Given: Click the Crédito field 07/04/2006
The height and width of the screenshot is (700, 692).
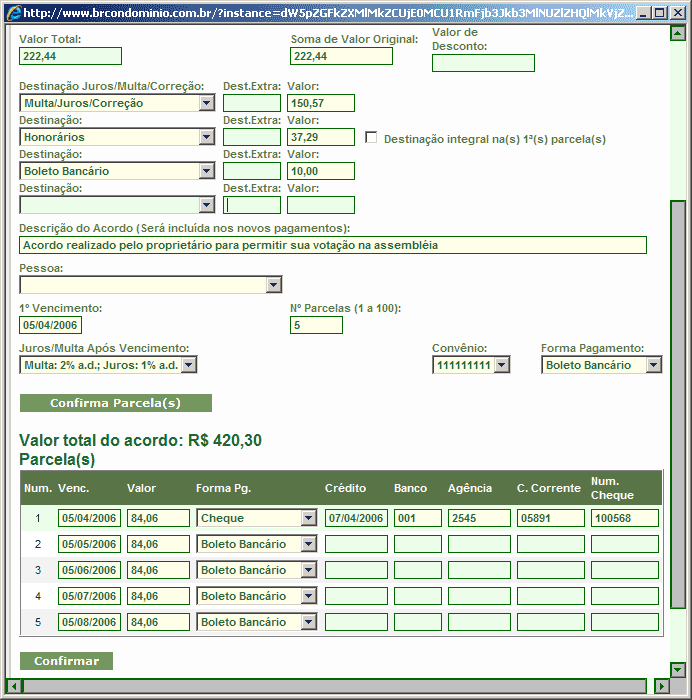Looking at the screenshot, I should (356, 518).
